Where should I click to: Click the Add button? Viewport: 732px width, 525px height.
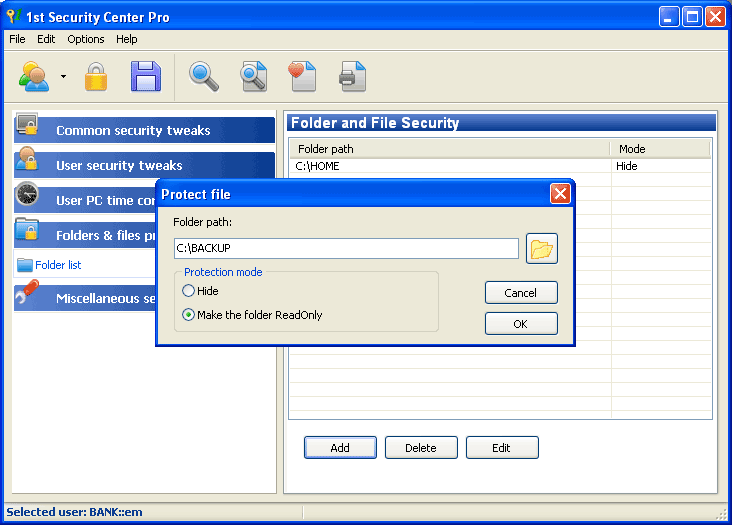coord(340,448)
